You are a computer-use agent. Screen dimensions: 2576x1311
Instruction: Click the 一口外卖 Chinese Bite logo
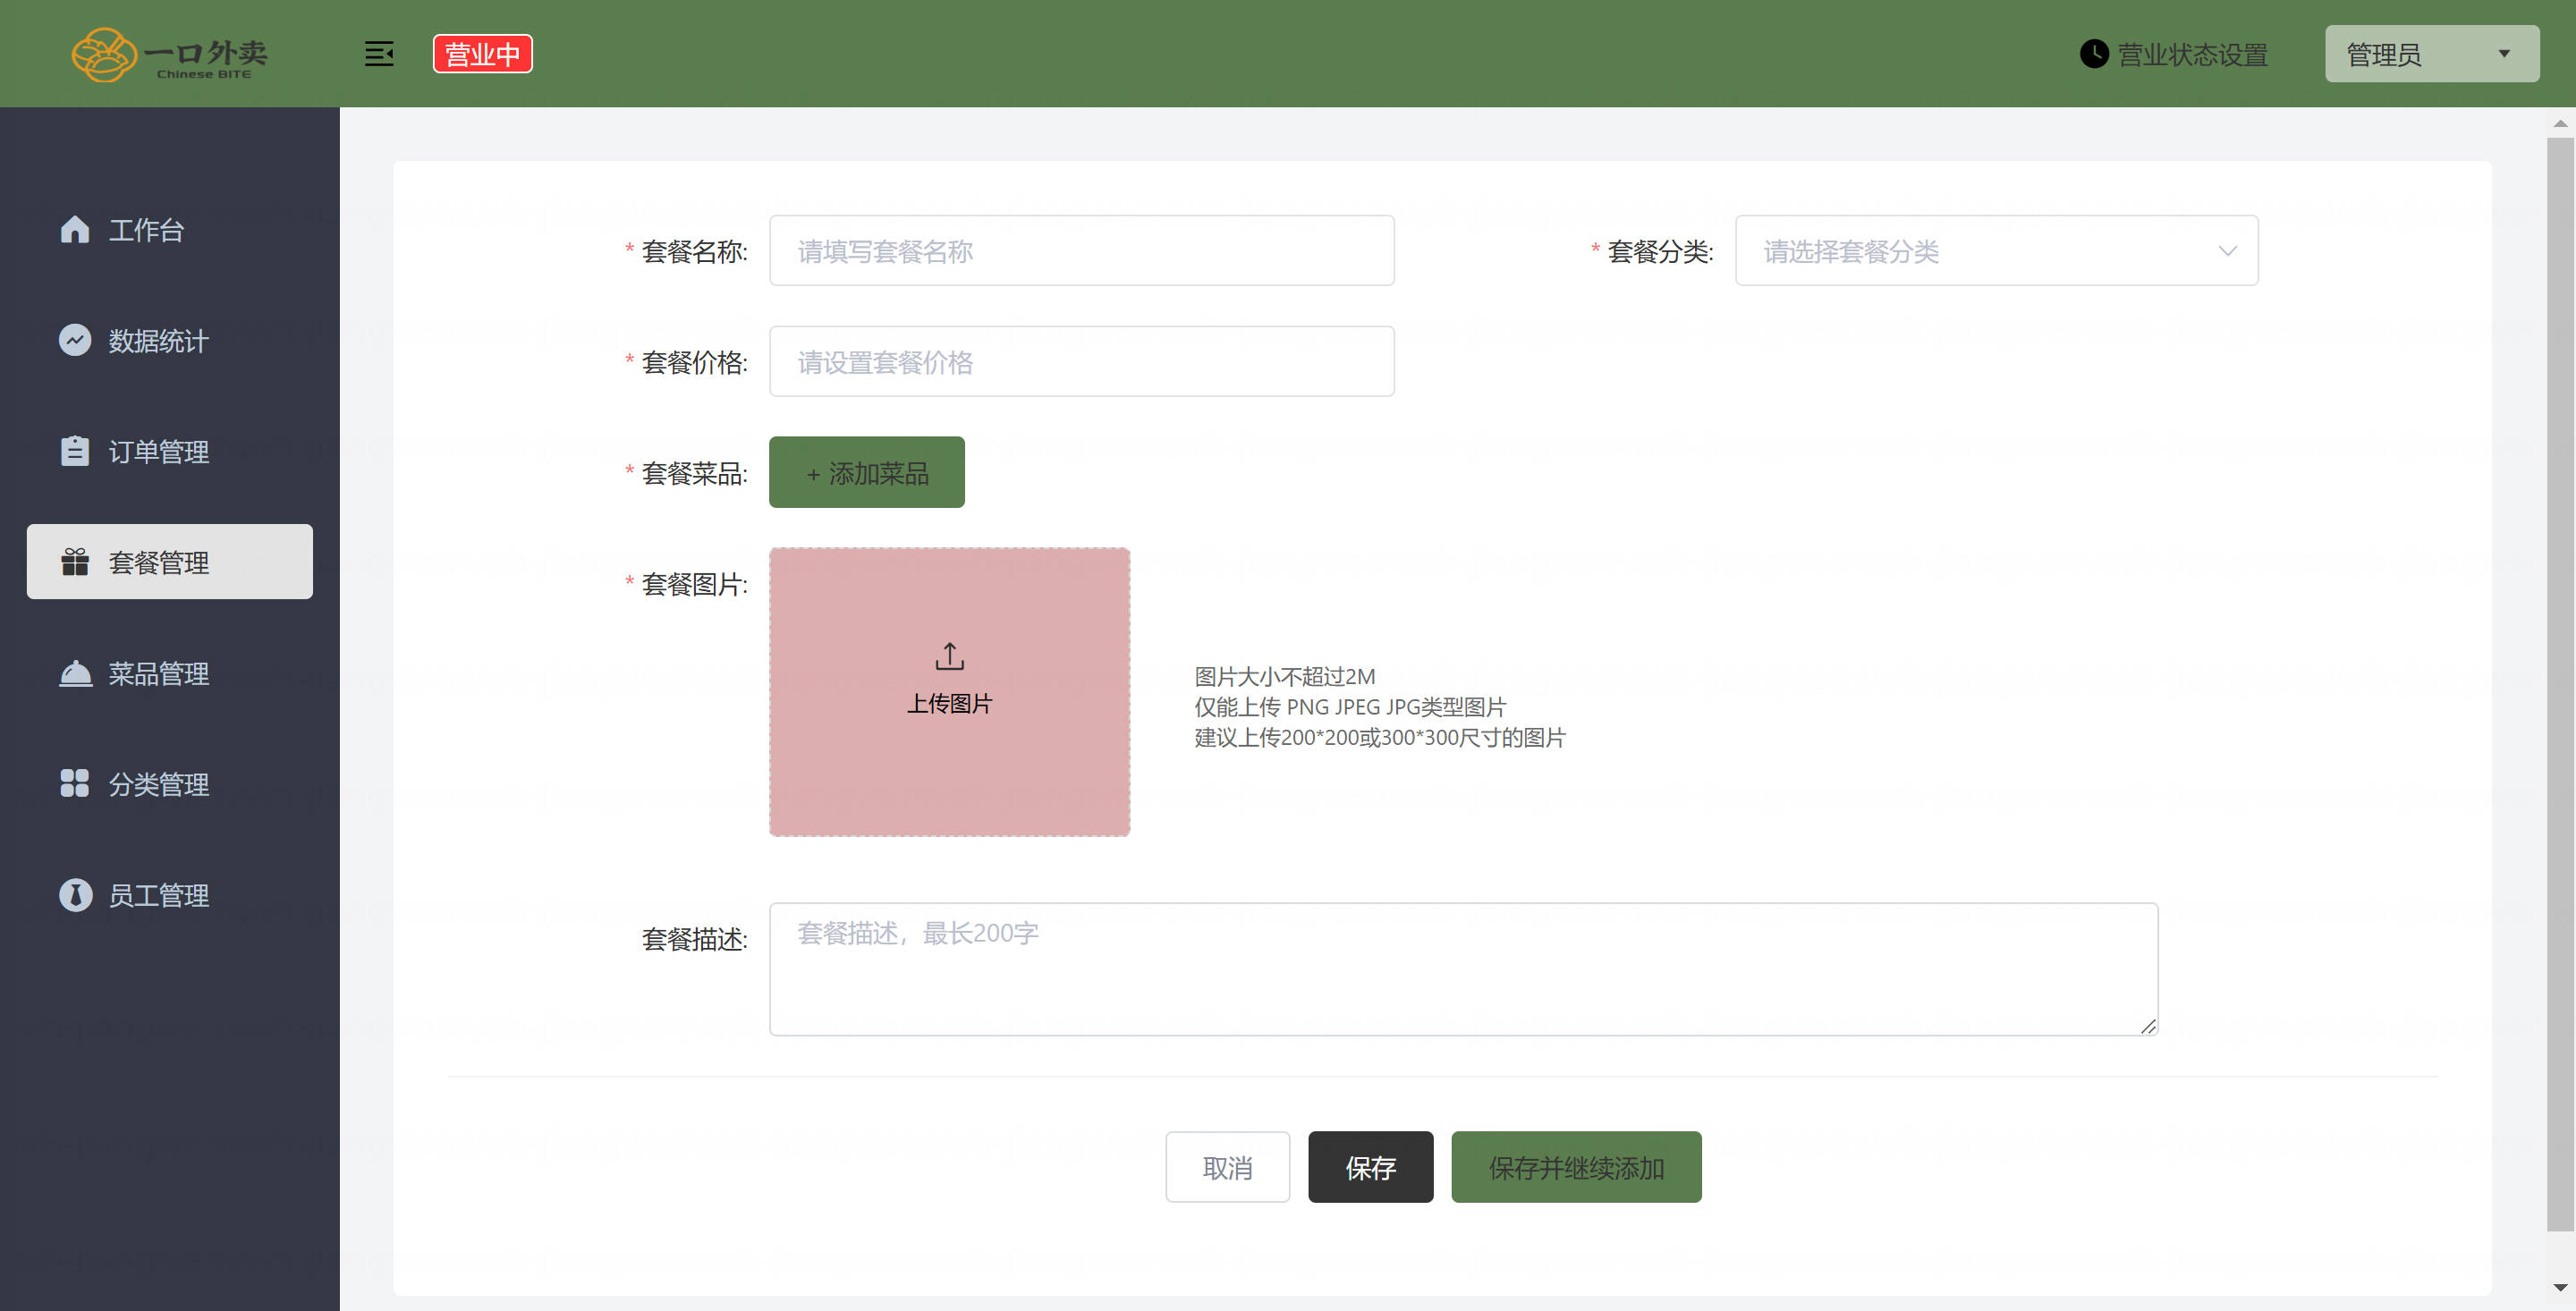pyautogui.click(x=170, y=54)
